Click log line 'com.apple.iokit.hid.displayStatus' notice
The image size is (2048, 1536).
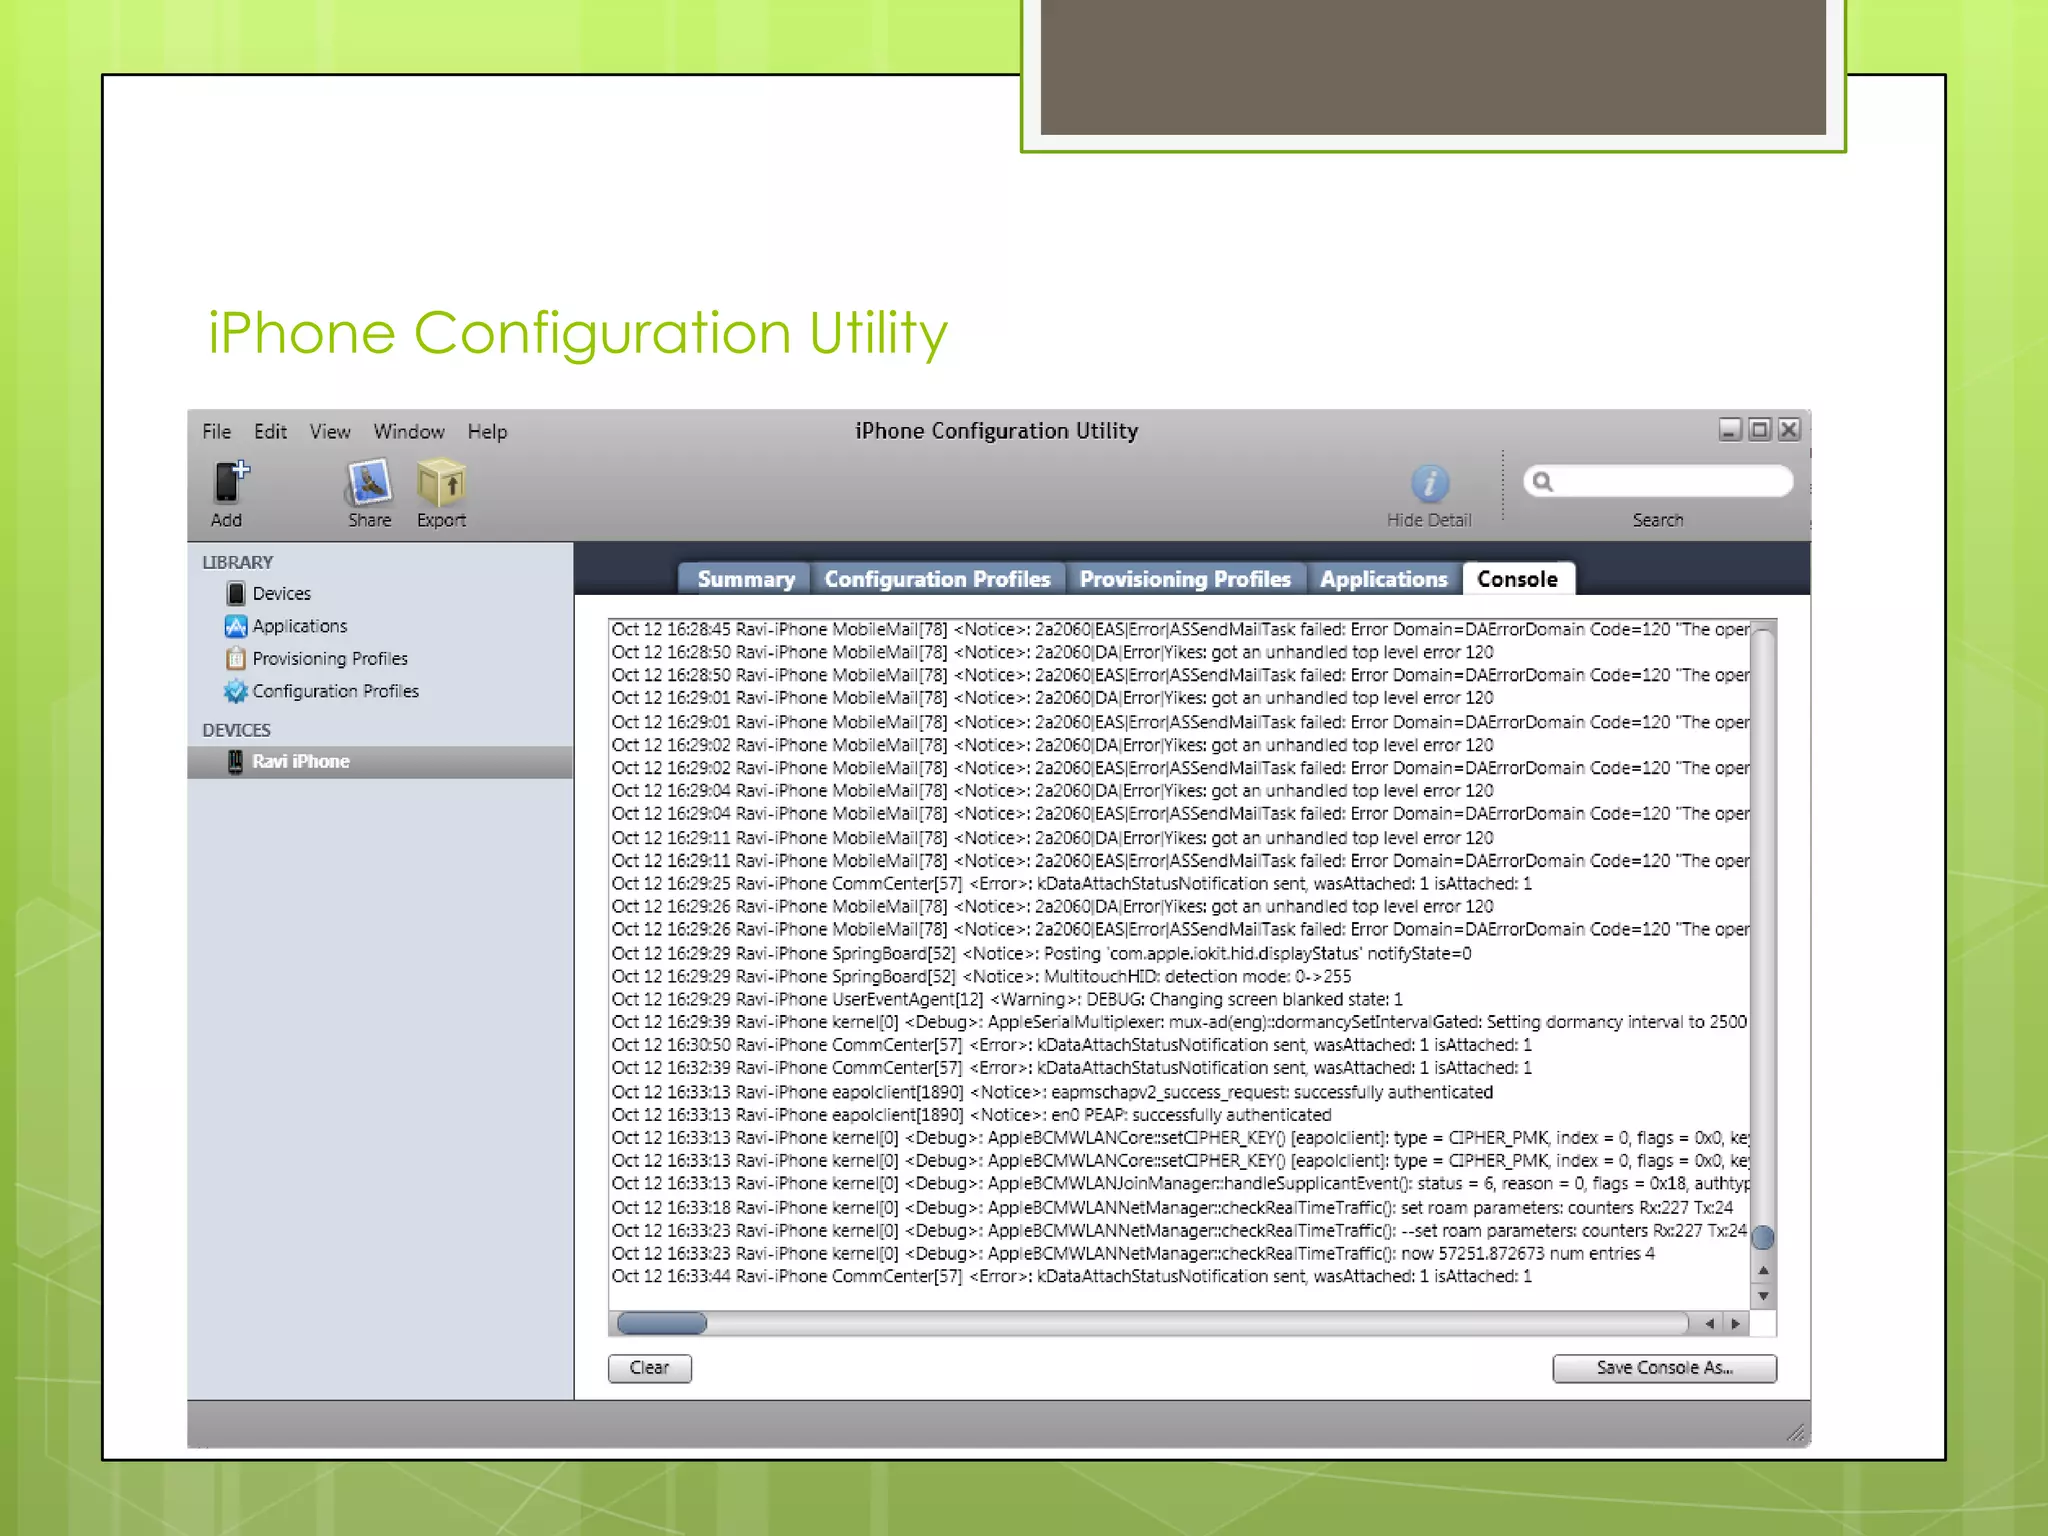[1041, 953]
